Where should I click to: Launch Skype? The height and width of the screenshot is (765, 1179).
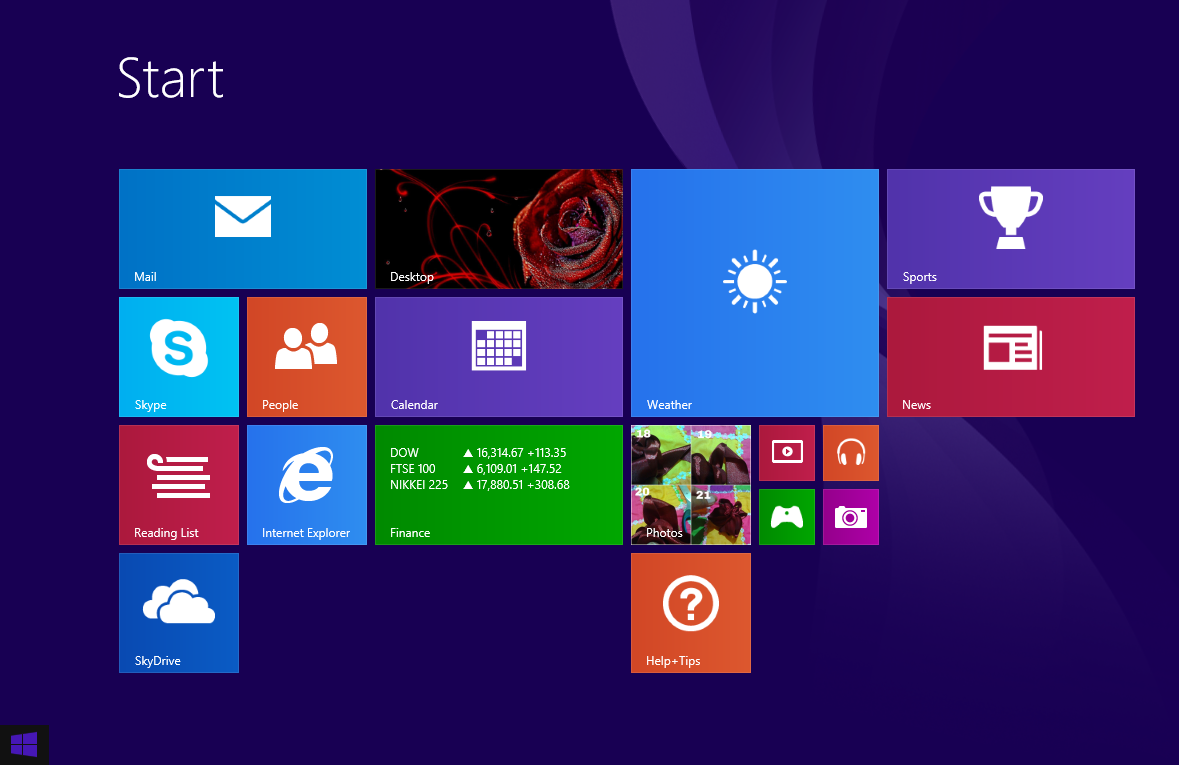click(x=178, y=356)
